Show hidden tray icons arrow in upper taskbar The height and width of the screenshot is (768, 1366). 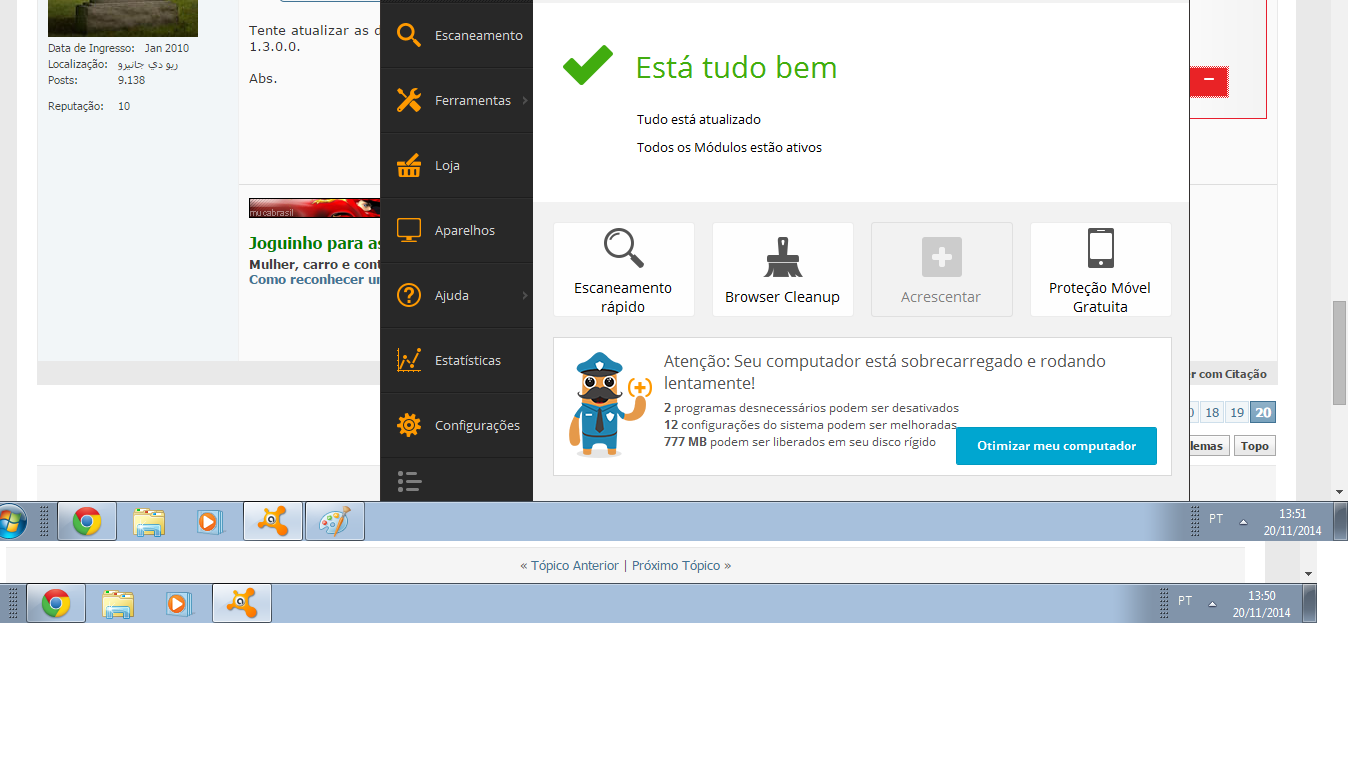pyautogui.click(x=1243, y=522)
